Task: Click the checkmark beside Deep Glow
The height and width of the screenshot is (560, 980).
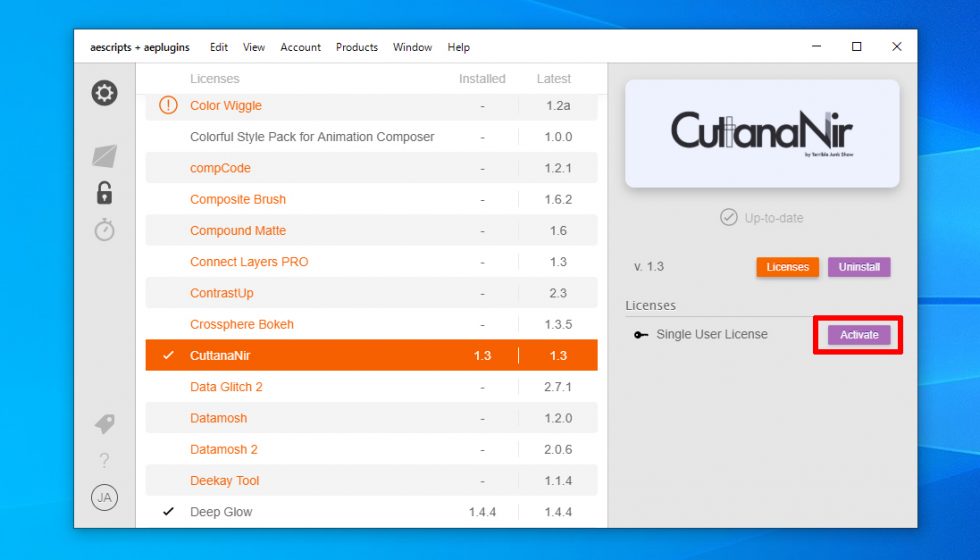Action: pyautogui.click(x=168, y=511)
